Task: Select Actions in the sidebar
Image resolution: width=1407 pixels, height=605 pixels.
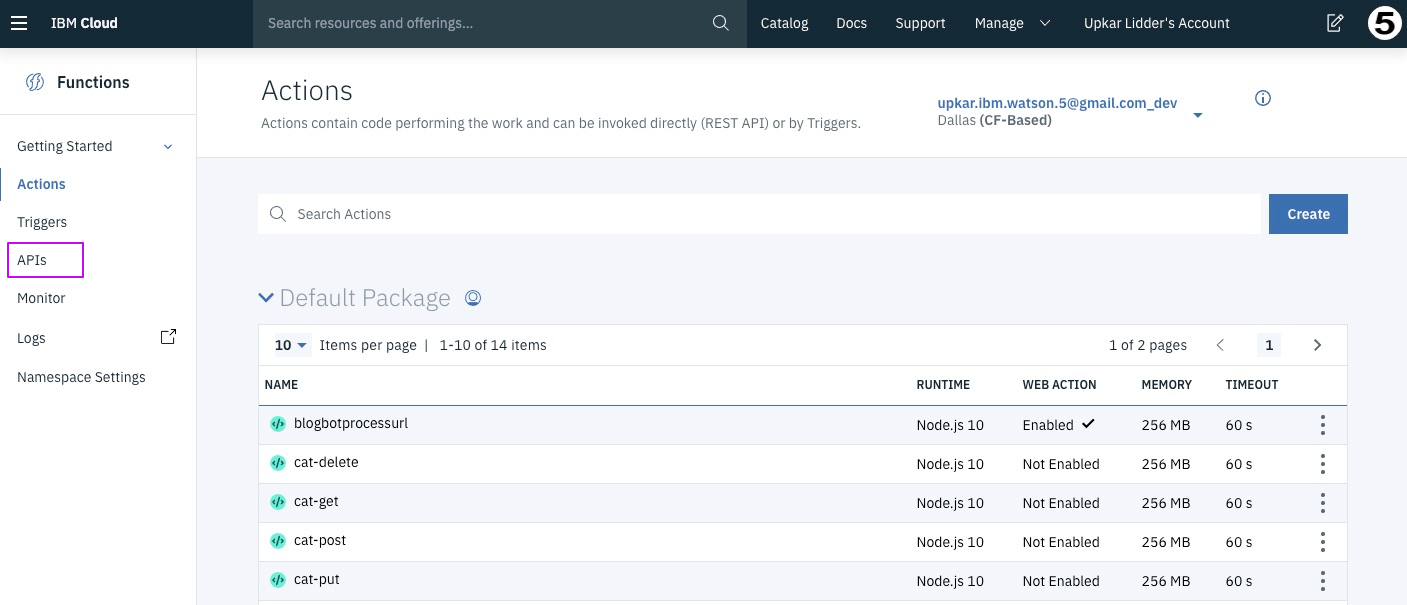Action: [x=42, y=184]
